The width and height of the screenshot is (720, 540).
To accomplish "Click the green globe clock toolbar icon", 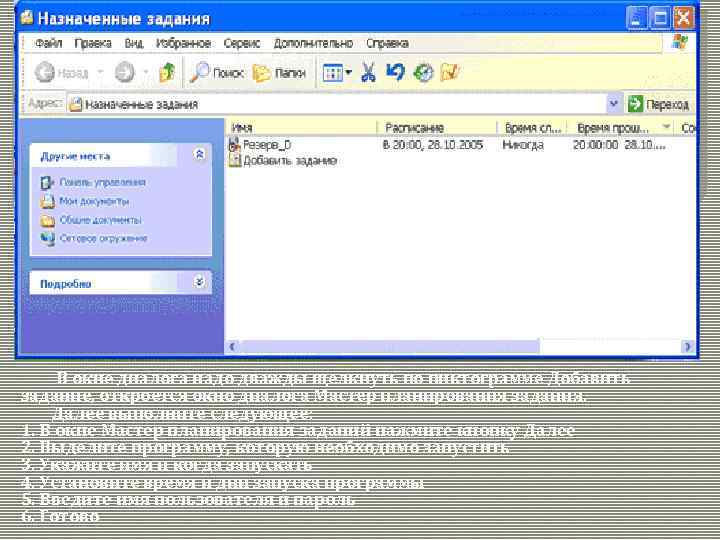I will pyautogui.click(x=423, y=73).
